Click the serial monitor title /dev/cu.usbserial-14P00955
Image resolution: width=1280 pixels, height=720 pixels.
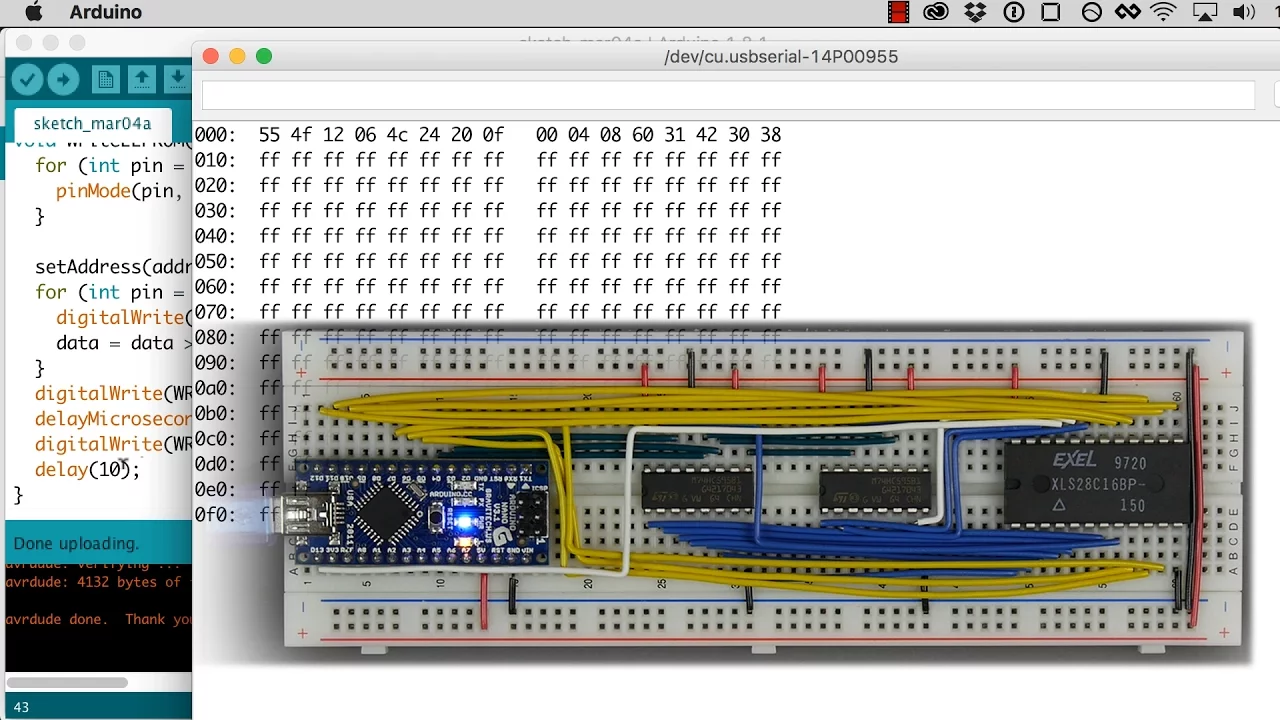point(781,57)
